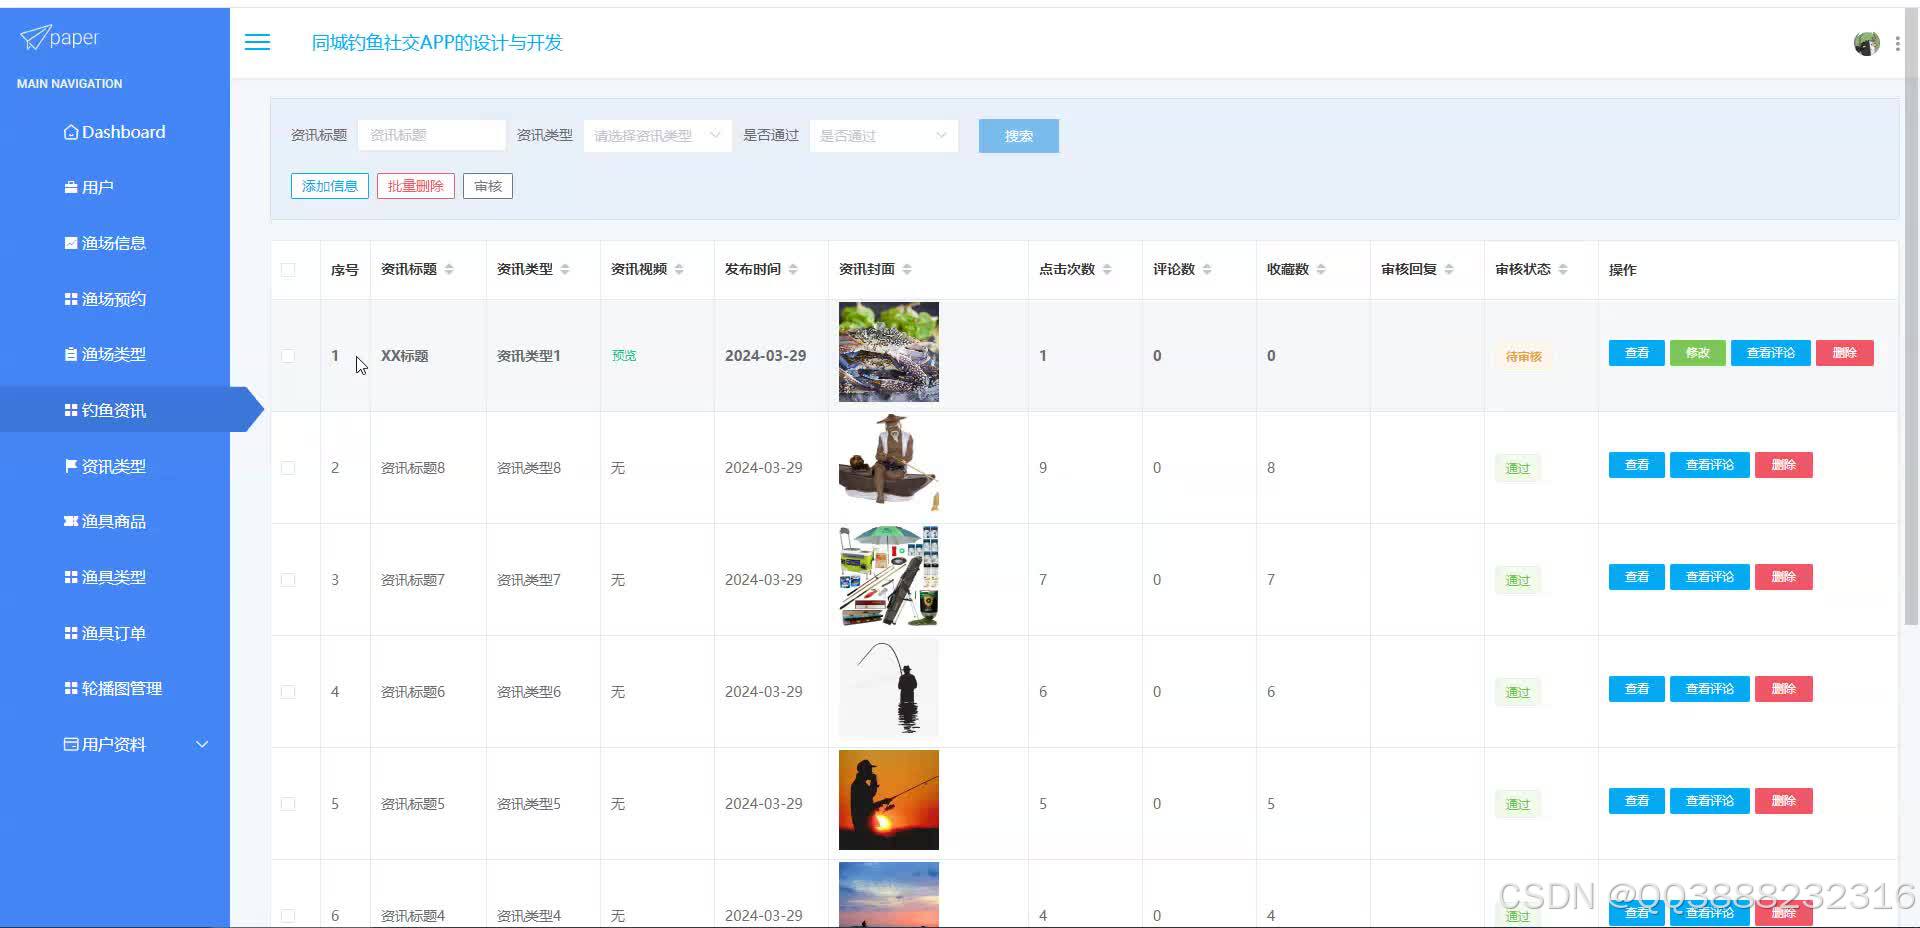Check the row for 资讯标题8
The height and width of the screenshot is (928, 1920).
[288, 468]
